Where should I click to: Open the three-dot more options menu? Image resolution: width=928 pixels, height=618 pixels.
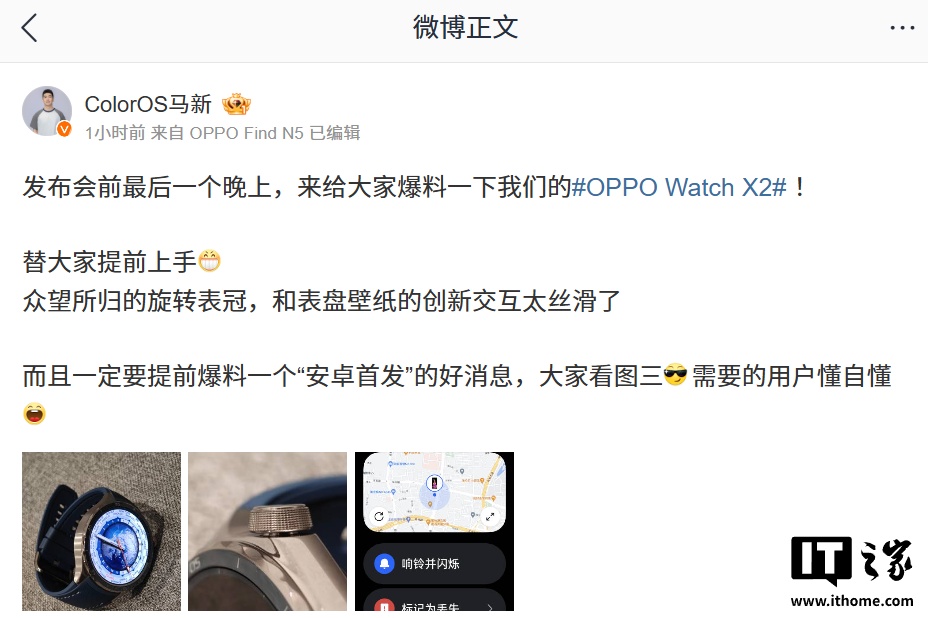pyautogui.click(x=902, y=28)
